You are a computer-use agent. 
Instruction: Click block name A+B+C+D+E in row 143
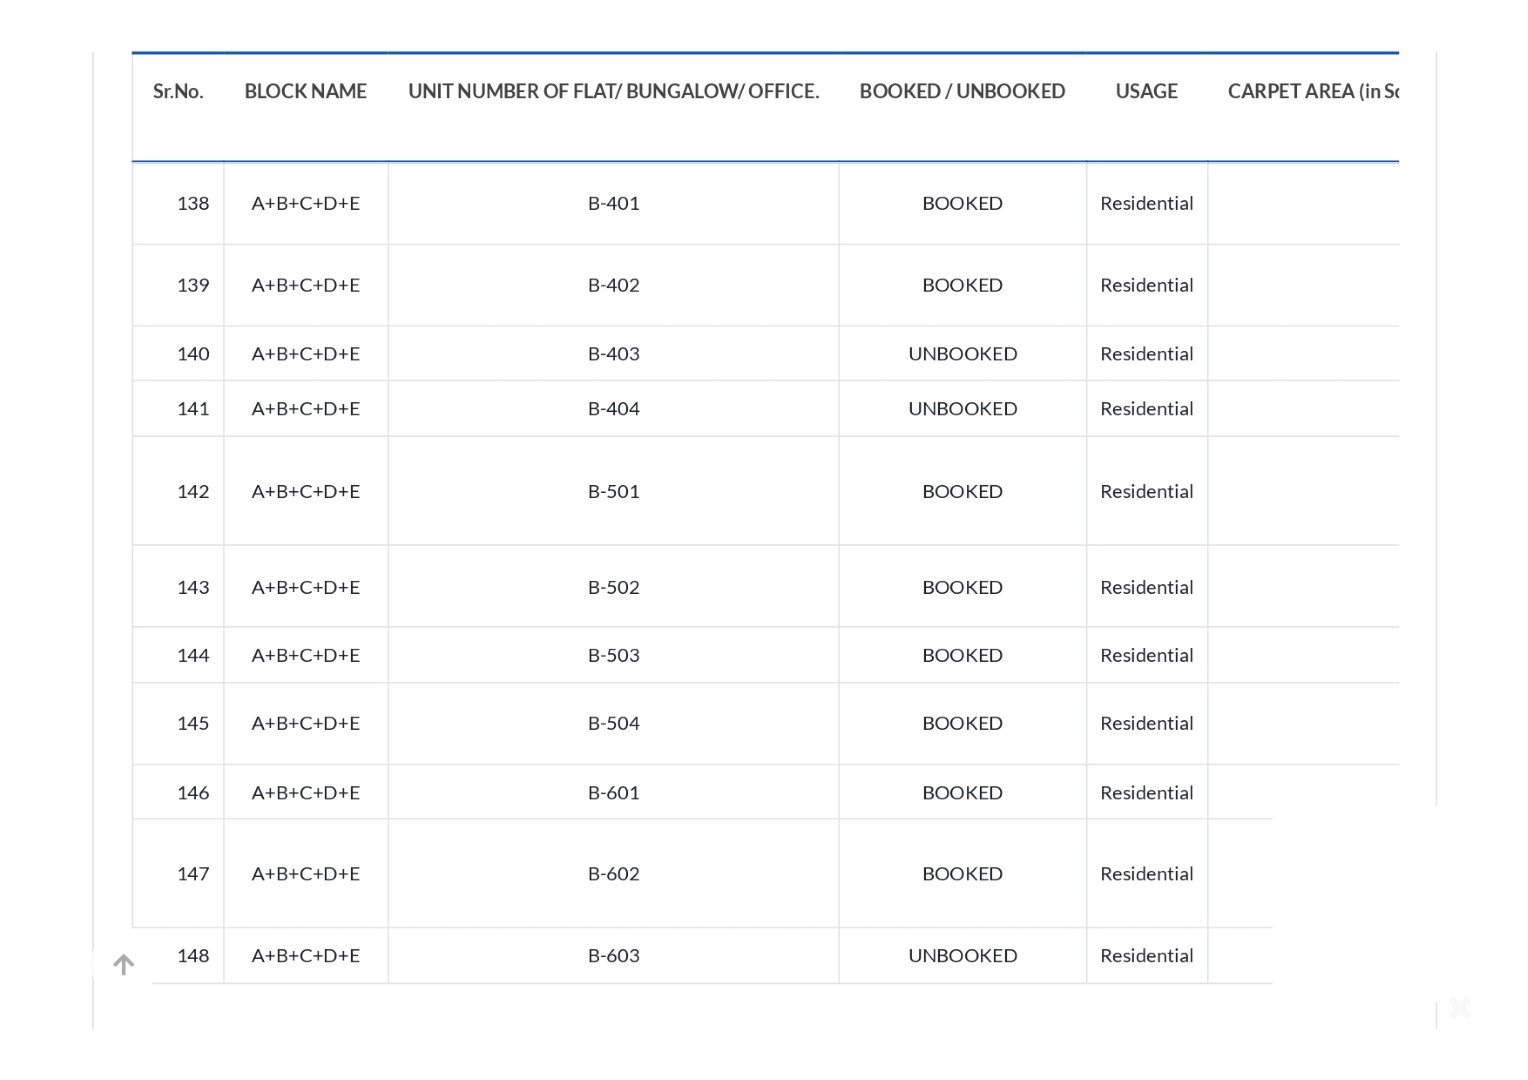tap(306, 587)
